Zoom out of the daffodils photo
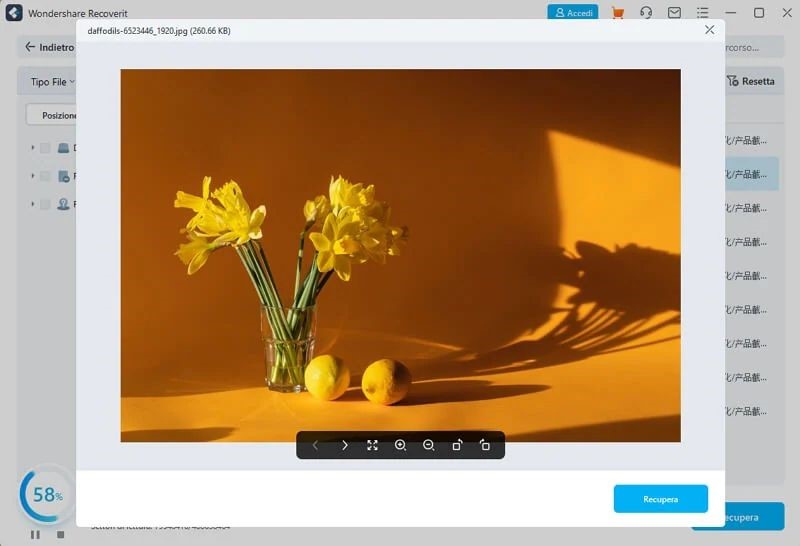 click(x=428, y=445)
